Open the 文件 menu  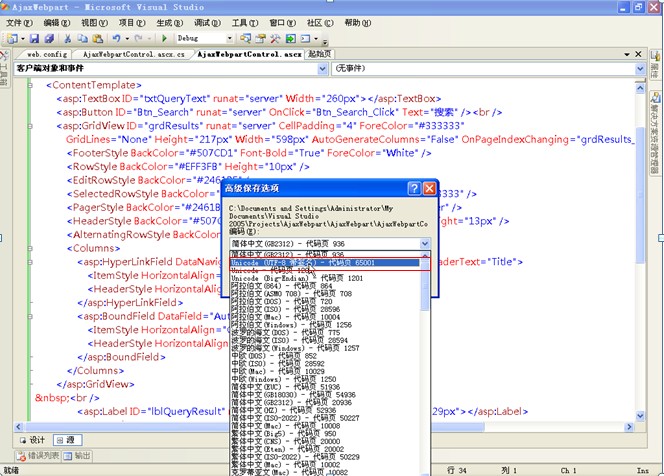click(19, 22)
